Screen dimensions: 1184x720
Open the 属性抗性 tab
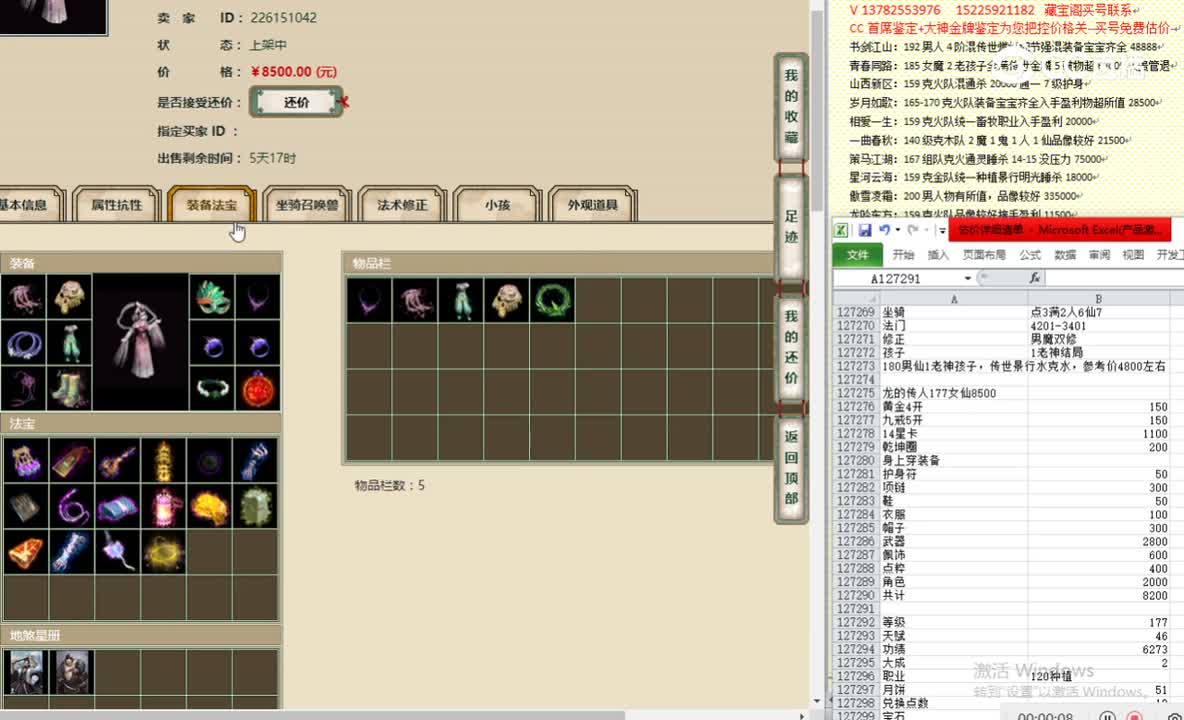click(116, 205)
